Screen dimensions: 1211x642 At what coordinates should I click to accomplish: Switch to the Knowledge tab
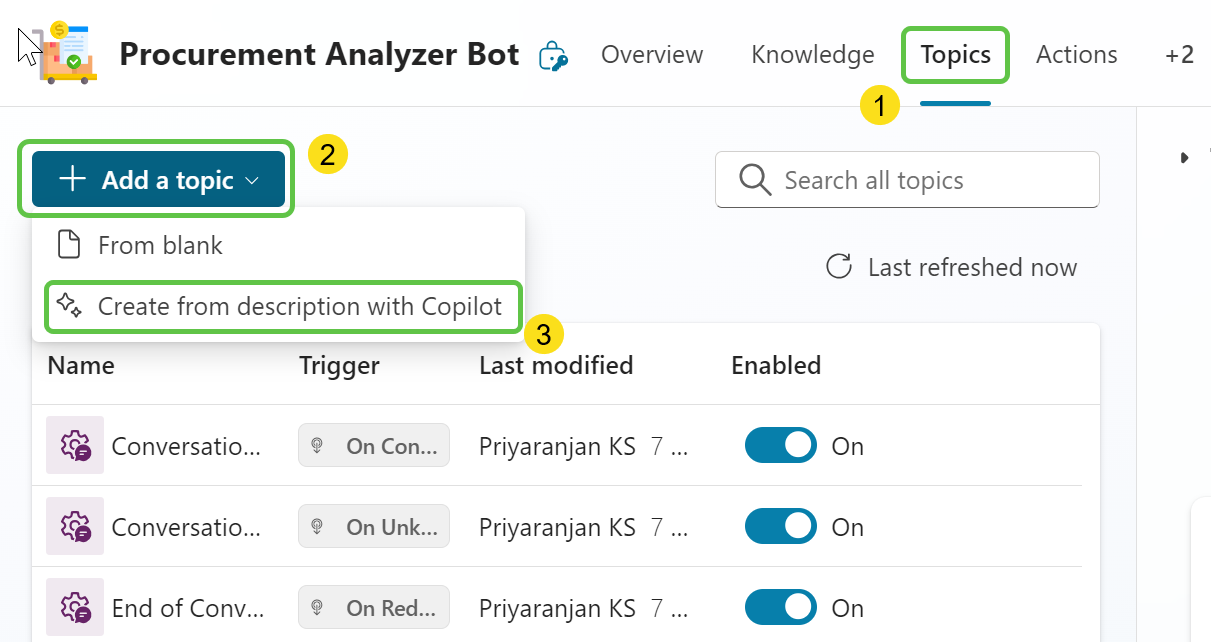pyautogui.click(x=812, y=55)
